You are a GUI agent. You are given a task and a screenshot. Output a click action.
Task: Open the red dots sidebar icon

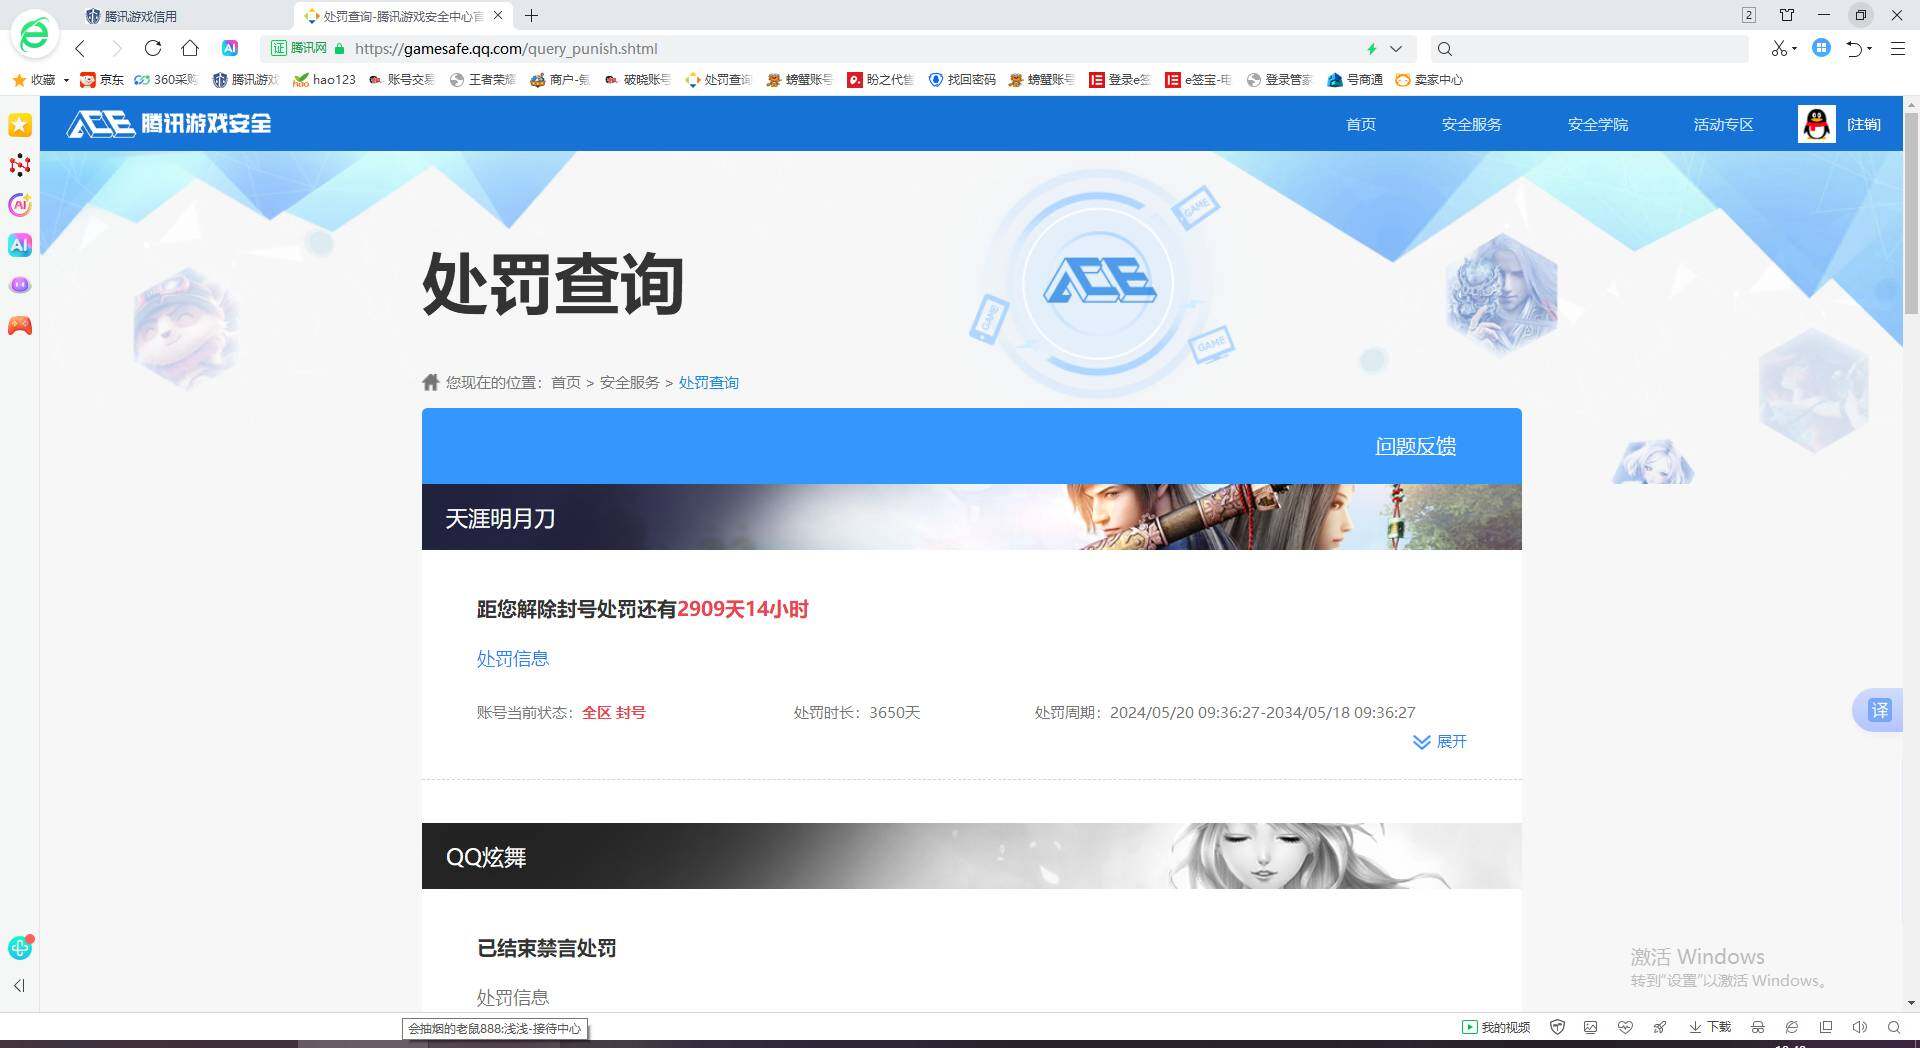pos(20,165)
